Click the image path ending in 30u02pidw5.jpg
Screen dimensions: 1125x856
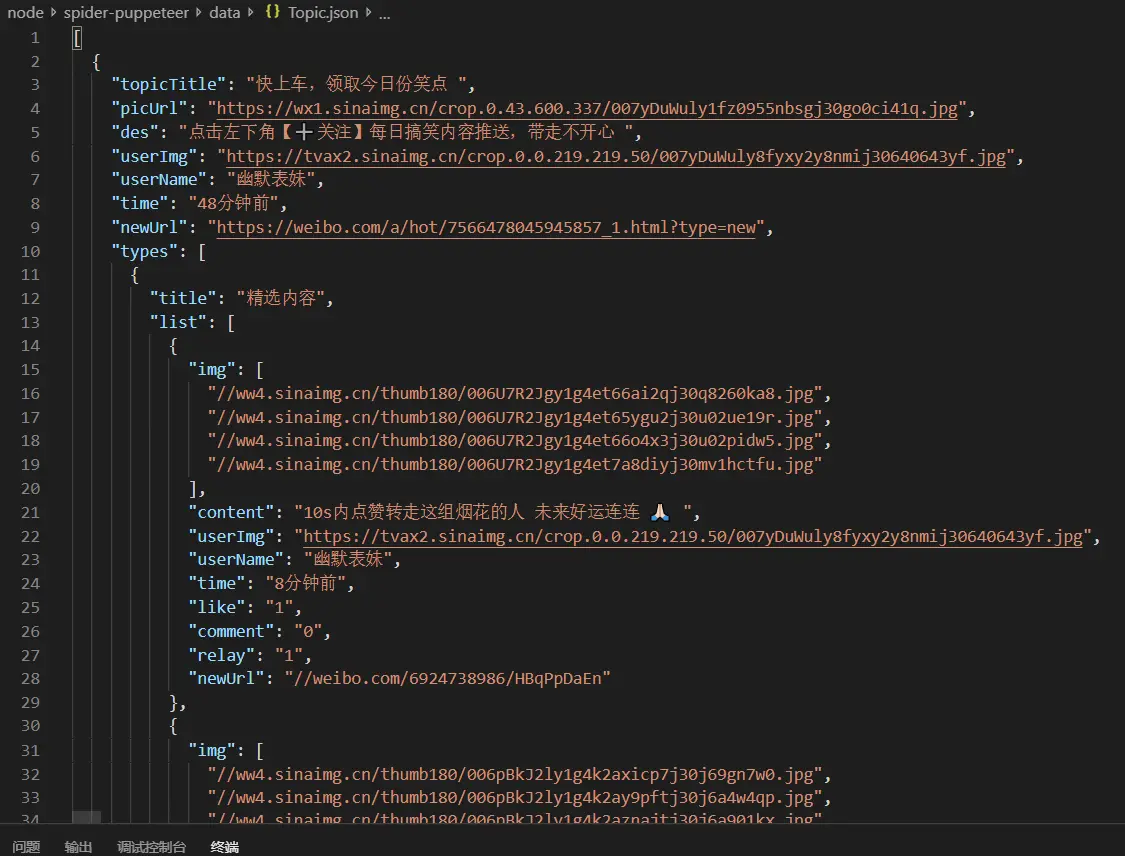(x=514, y=441)
